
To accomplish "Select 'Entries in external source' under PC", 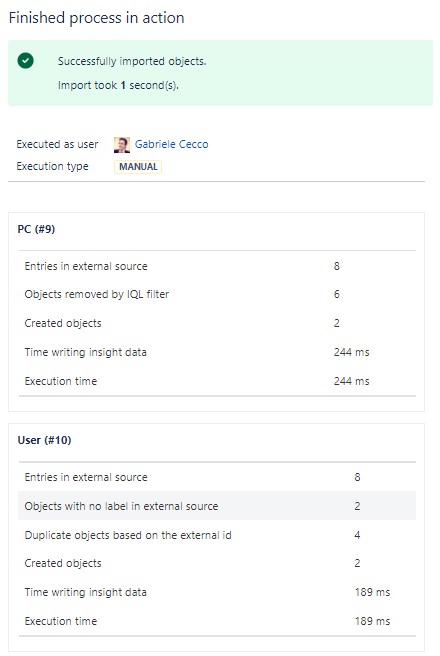I will click(217, 266).
